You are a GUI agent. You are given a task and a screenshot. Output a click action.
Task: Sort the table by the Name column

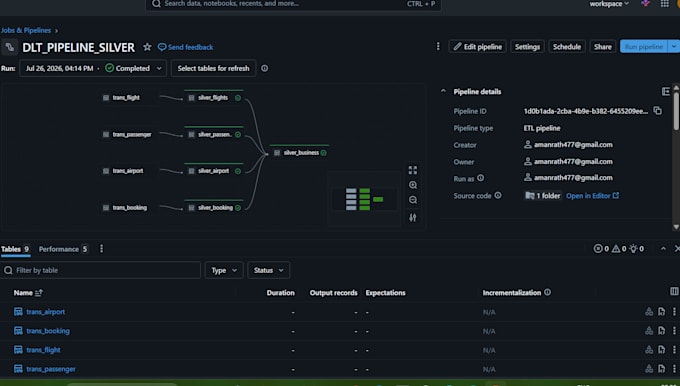click(x=28, y=293)
